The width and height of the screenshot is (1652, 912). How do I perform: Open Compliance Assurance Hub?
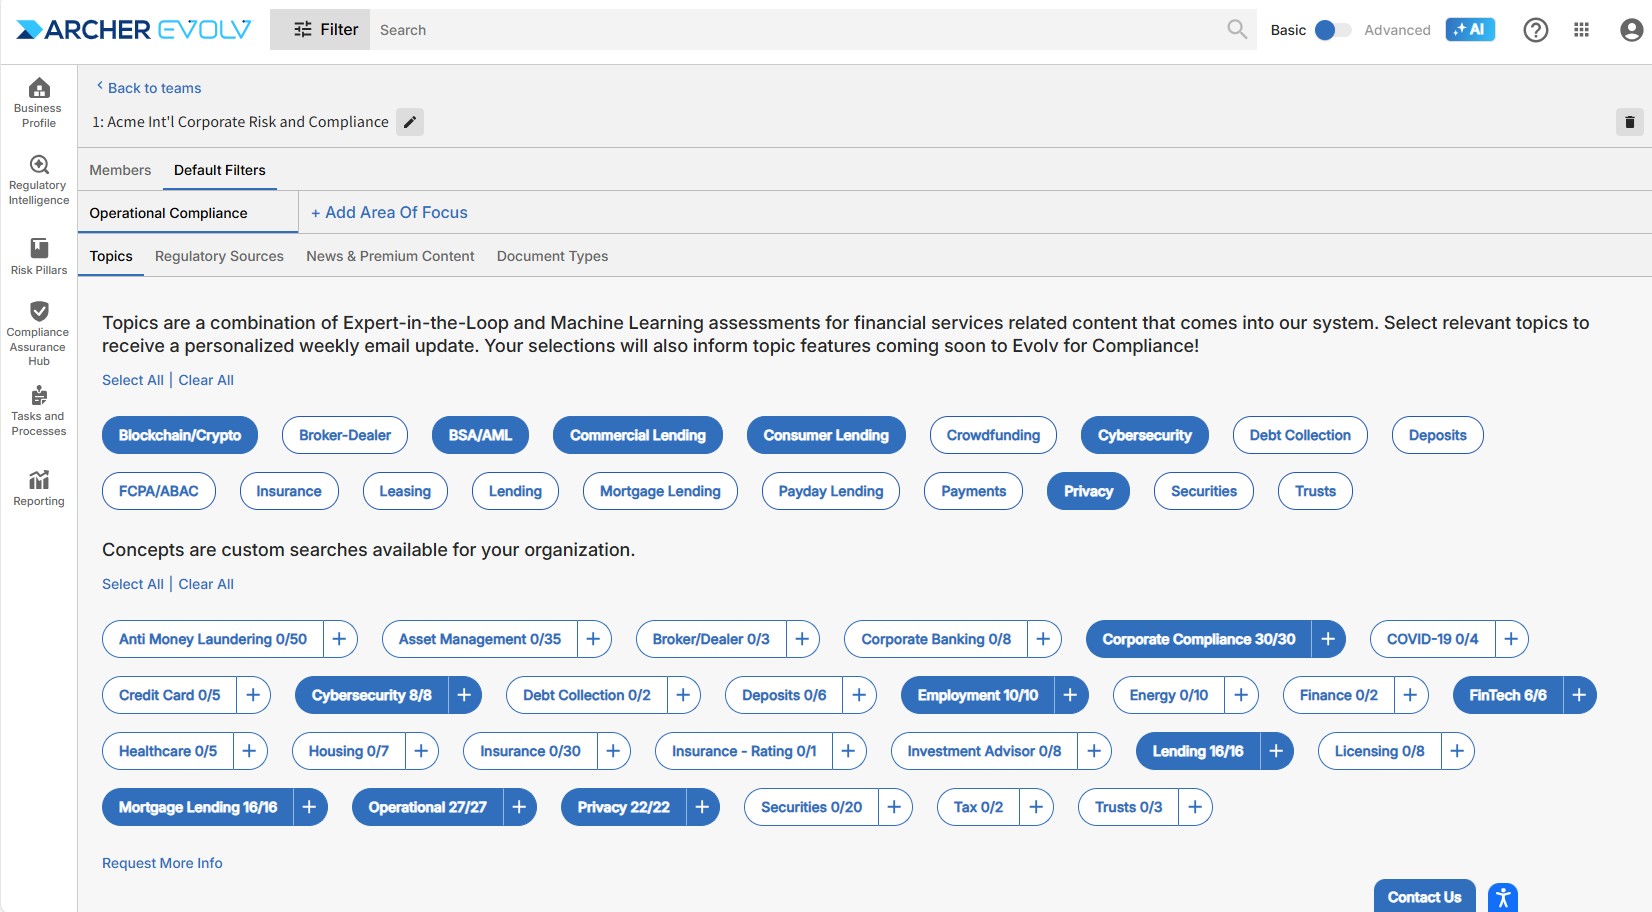coord(39,333)
